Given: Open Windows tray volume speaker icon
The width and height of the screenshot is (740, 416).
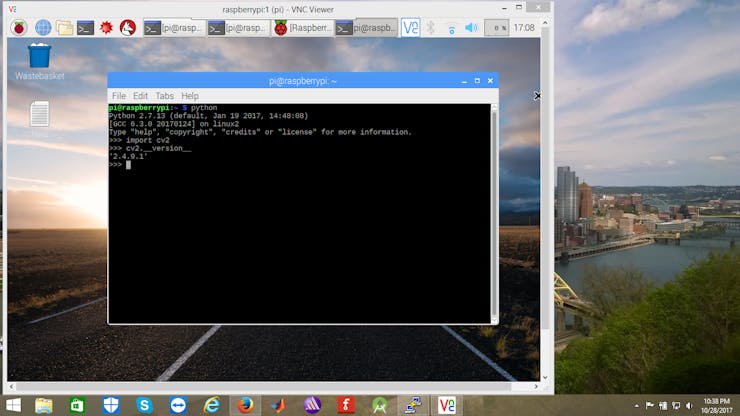Looking at the screenshot, I should (689, 406).
